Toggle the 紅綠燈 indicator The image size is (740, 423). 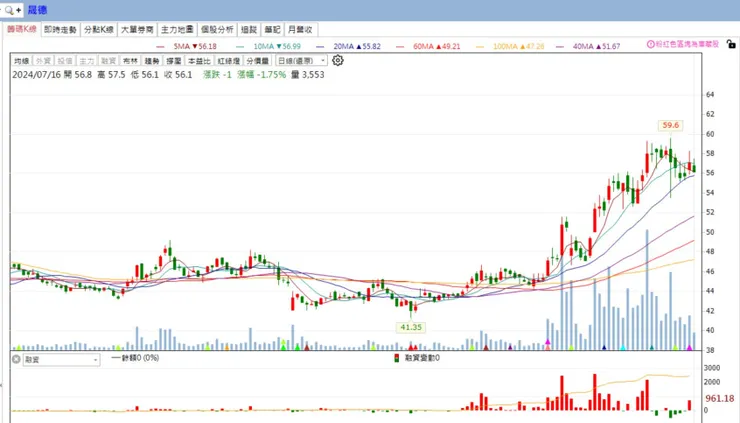click(x=229, y=61)
